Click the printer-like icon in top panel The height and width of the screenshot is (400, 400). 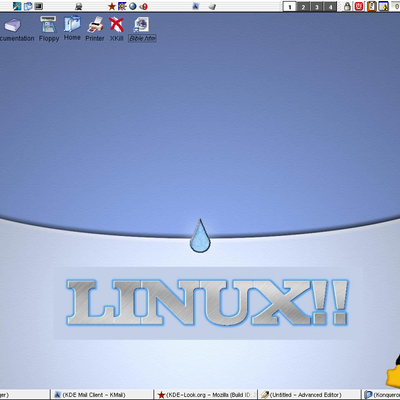[79, 6]
